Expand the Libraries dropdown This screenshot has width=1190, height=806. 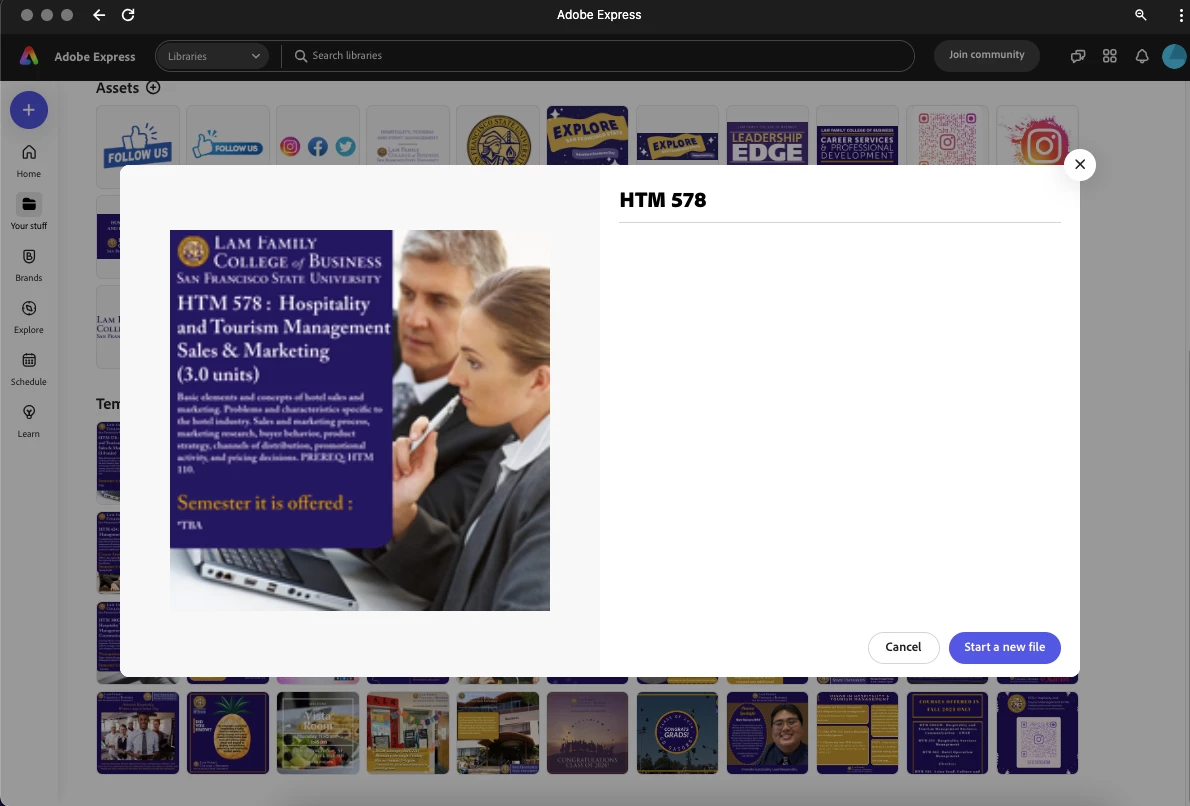(x=212, y=56)
